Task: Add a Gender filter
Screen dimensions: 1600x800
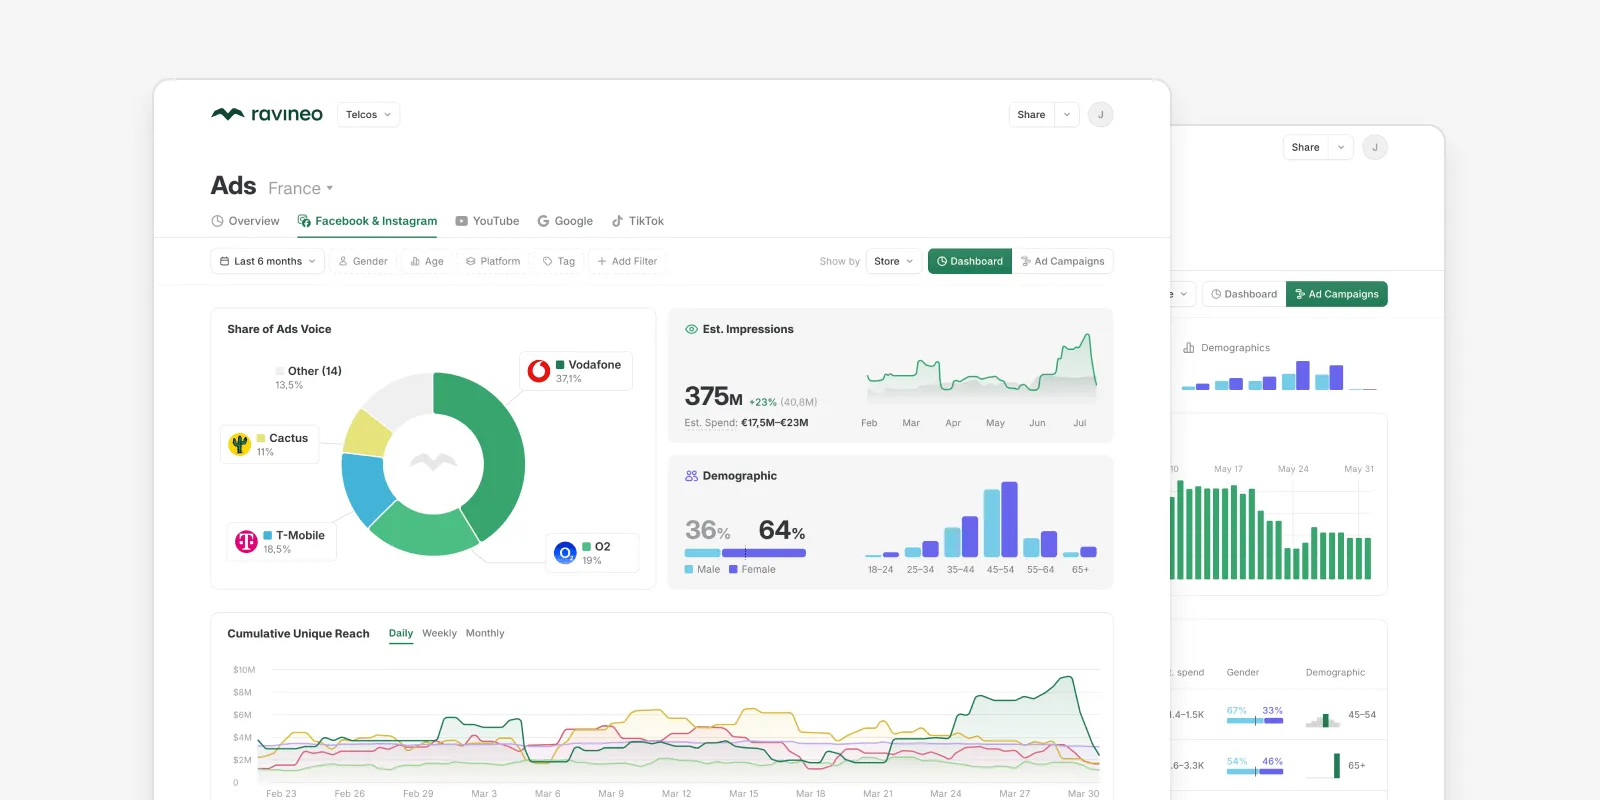Action: [x=363, y=261]
